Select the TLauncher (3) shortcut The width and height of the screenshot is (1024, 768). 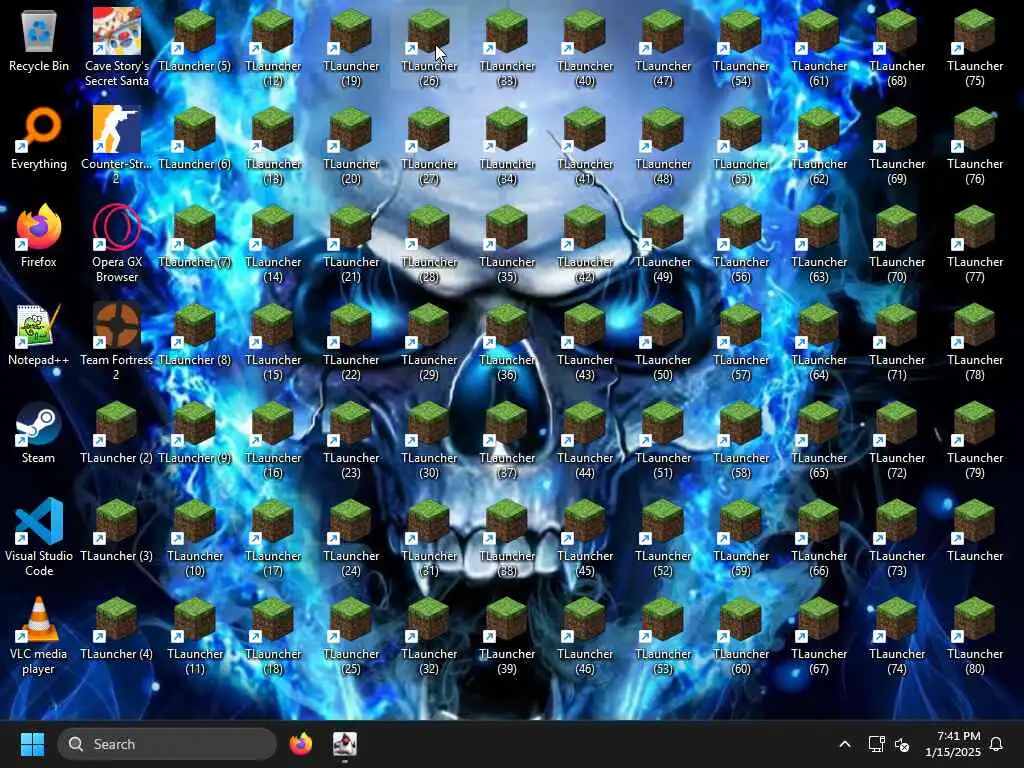click(117, 530)
